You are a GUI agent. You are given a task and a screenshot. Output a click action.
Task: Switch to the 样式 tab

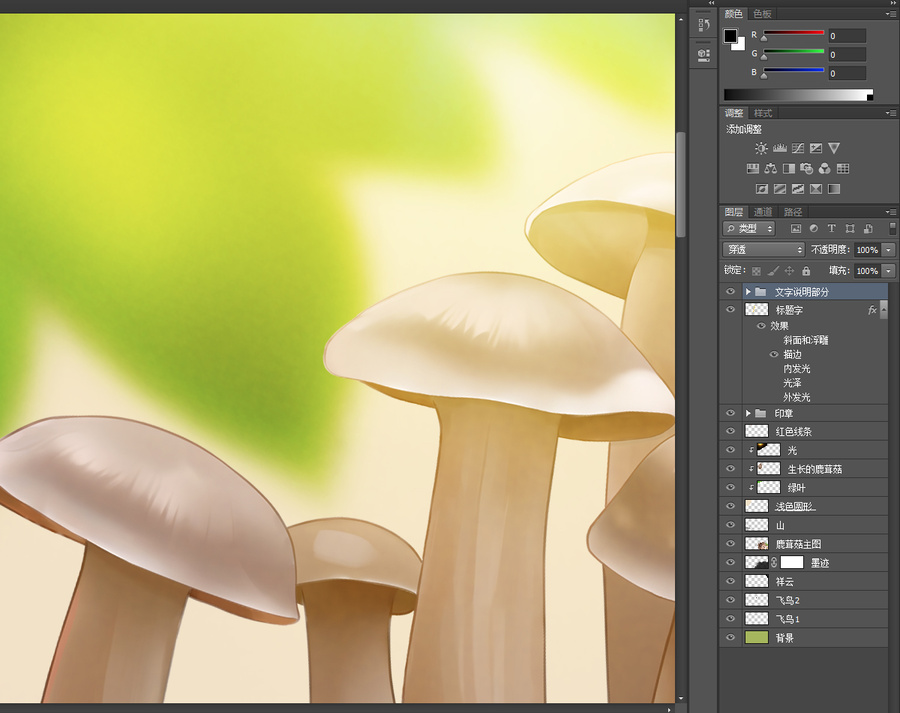(763, 113)
